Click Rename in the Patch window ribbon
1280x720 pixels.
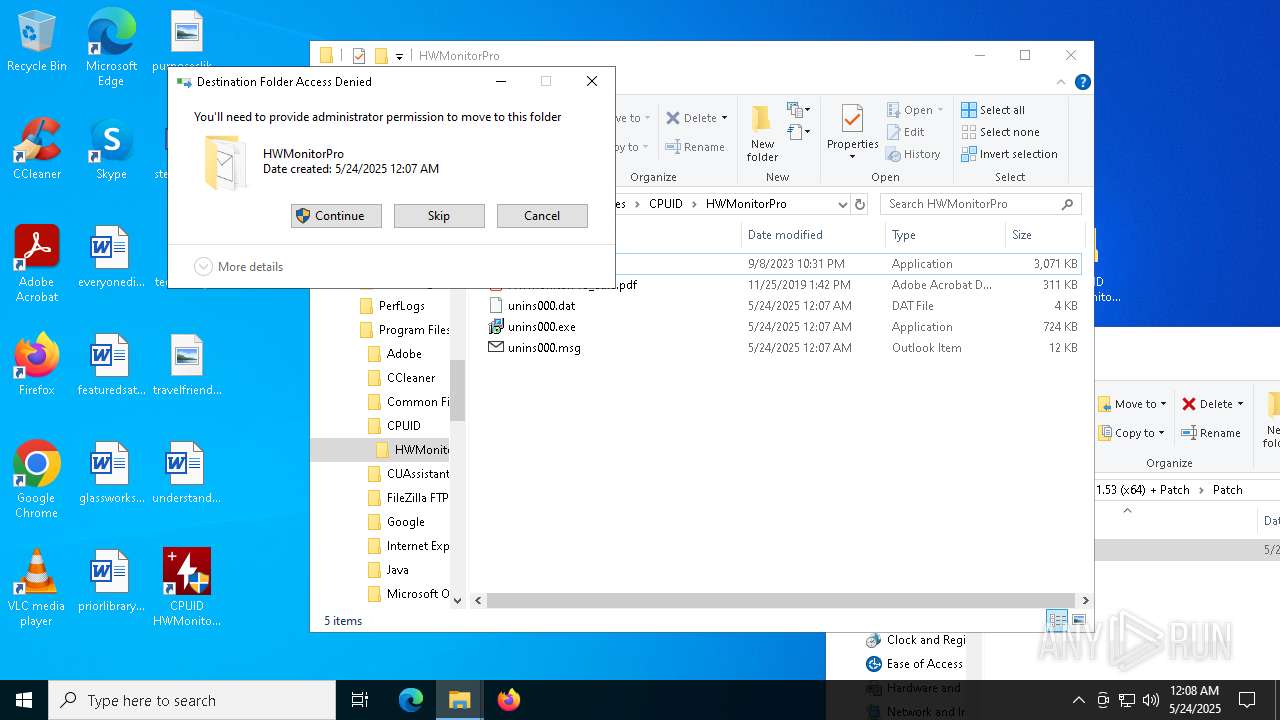(x=1211, y=433)
